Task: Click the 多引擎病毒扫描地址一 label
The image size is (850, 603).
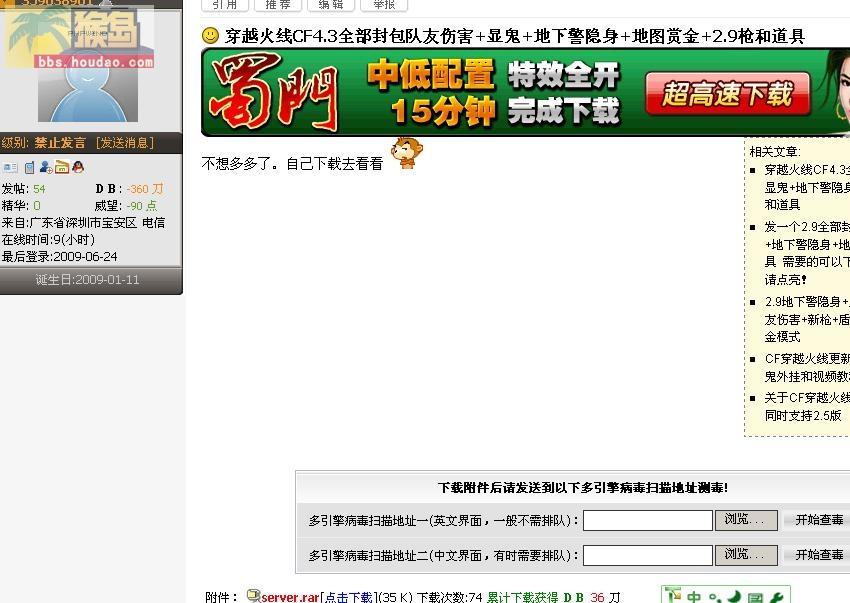Action: 443,521
